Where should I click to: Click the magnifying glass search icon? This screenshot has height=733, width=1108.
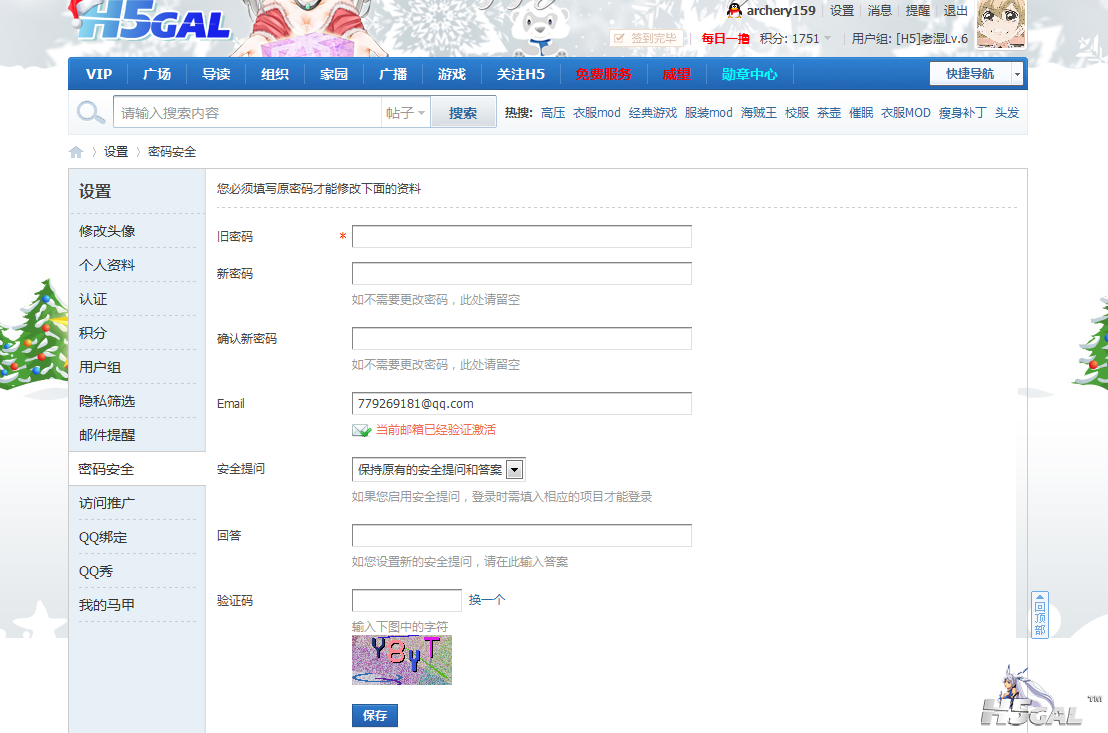tap(91, 113)
